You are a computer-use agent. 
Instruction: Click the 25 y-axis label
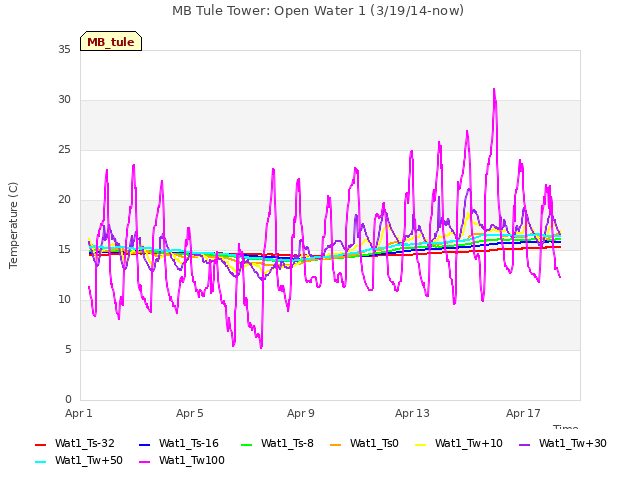64,150
